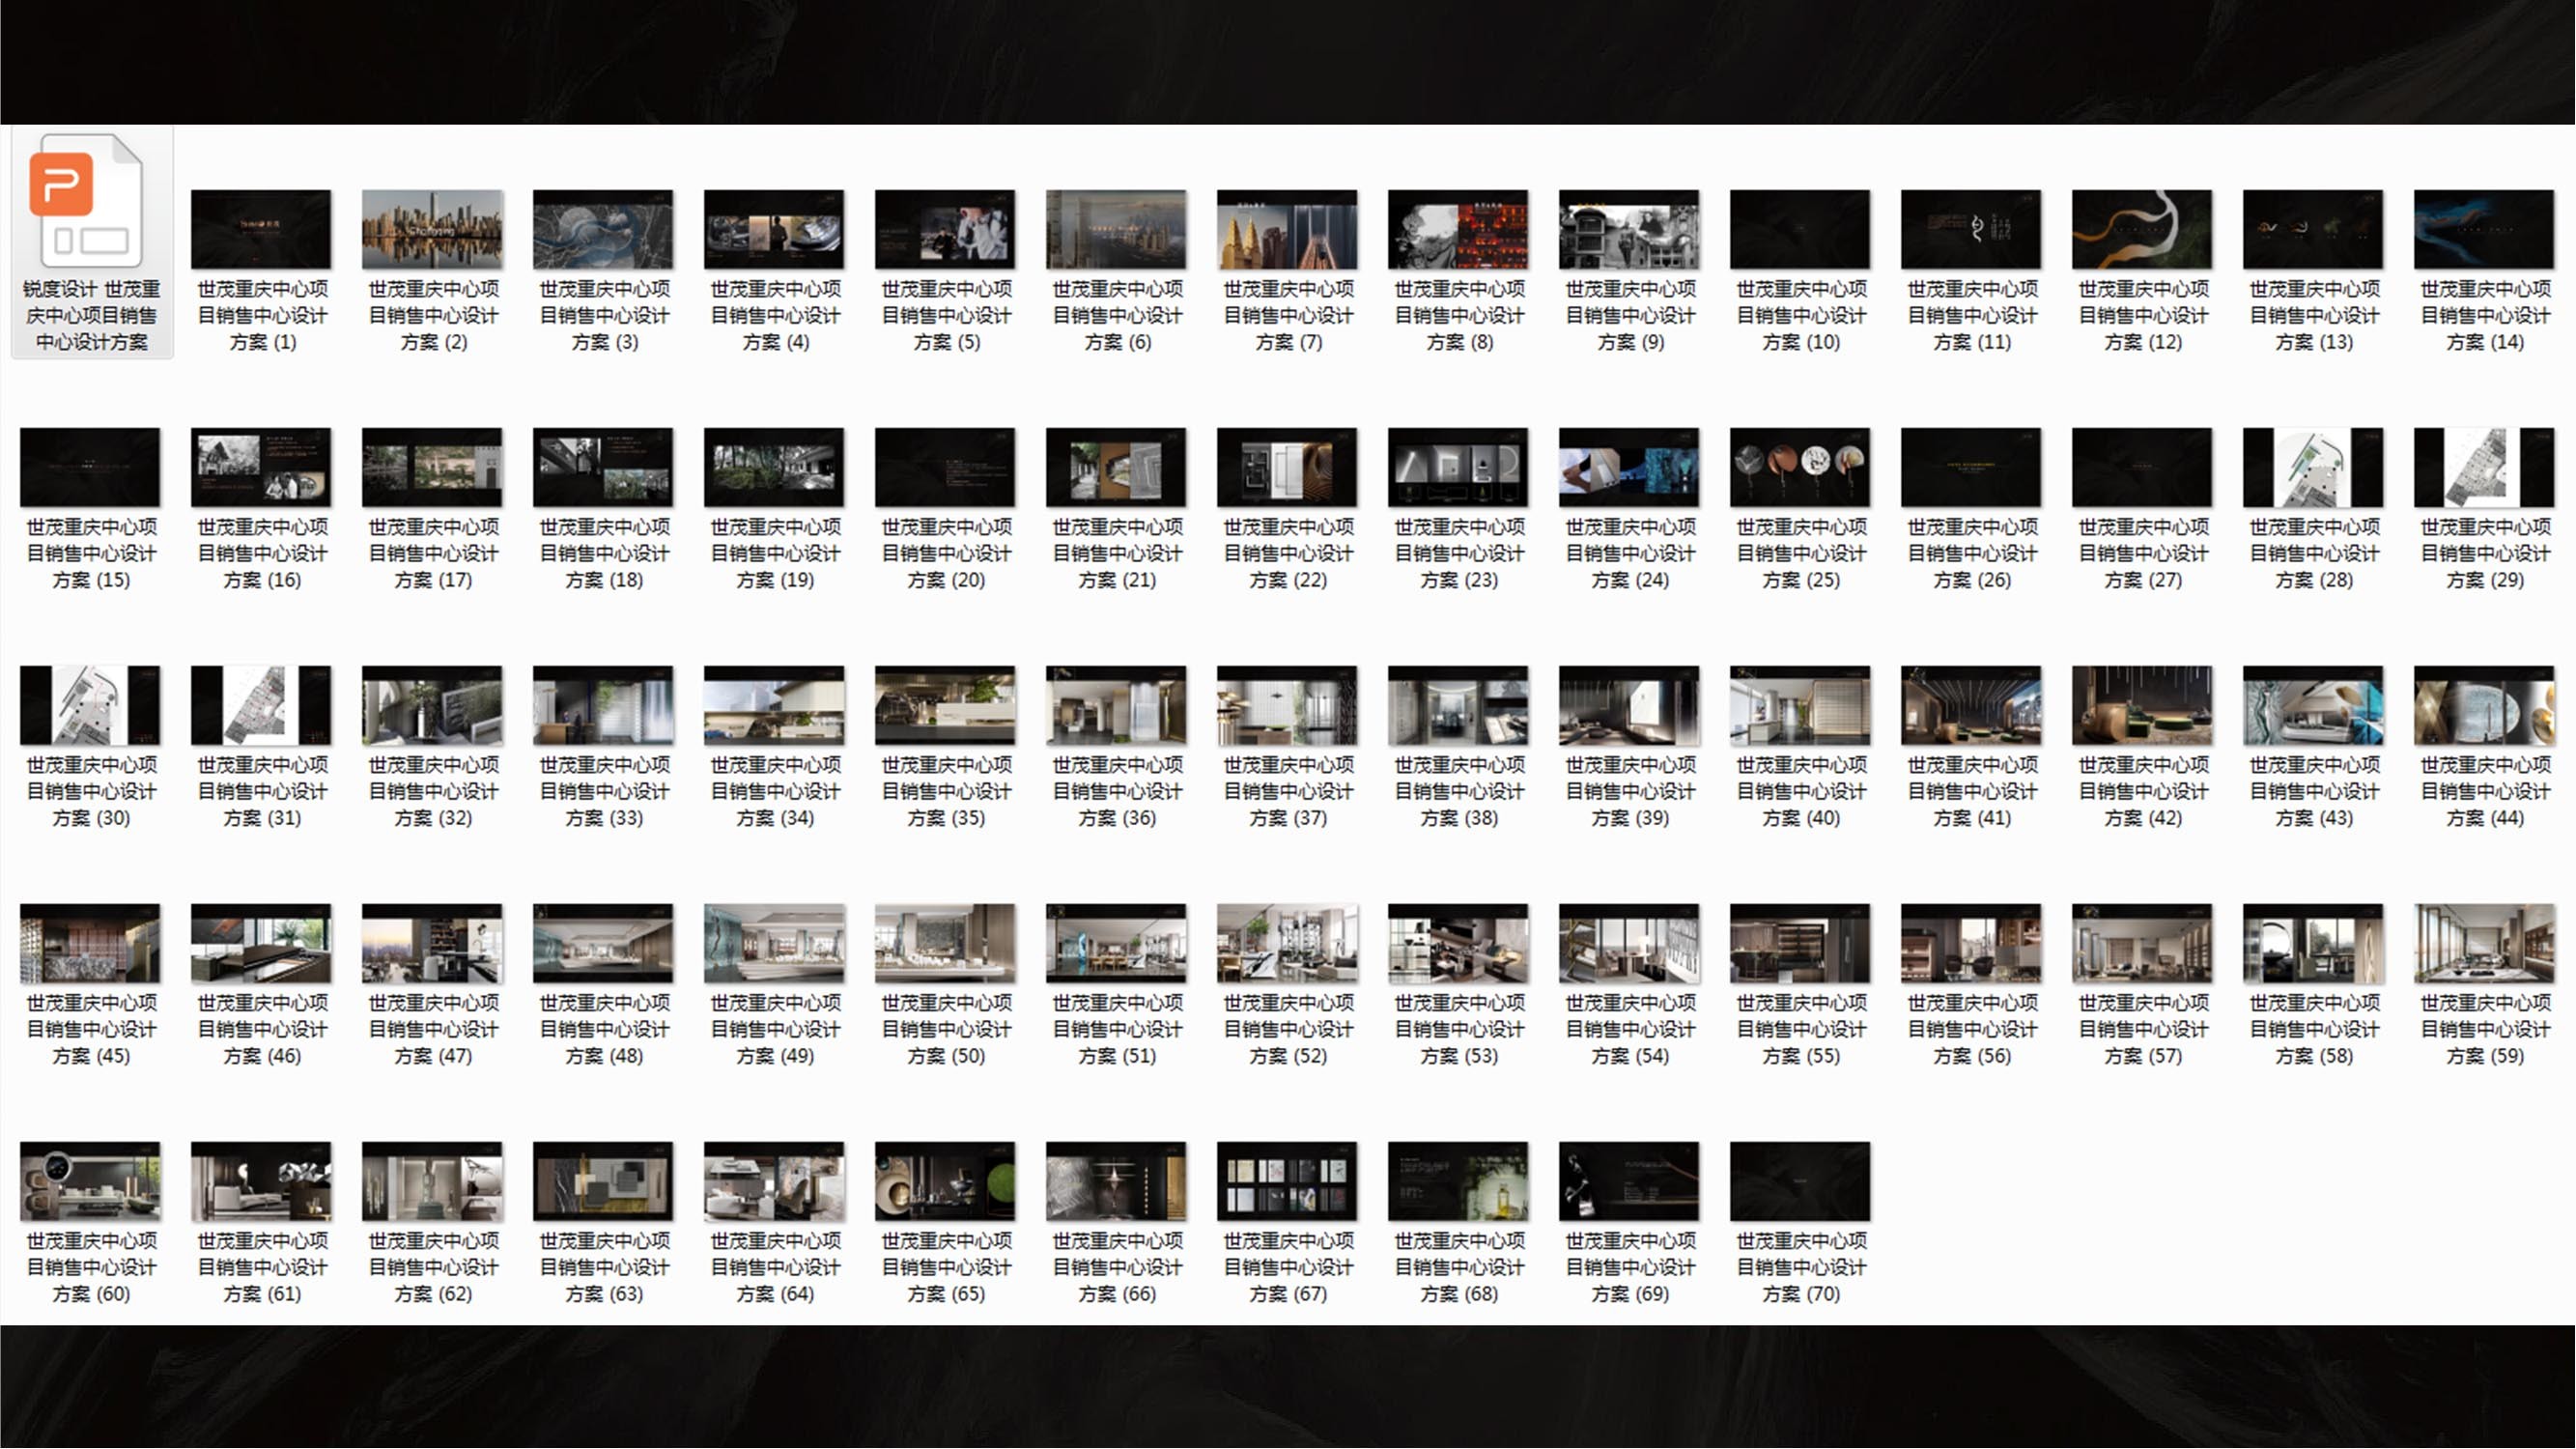This screenshot has width=2576, height=1449.
Task: Open sales model hall image 方案 (48)
Action: (603, 943)
